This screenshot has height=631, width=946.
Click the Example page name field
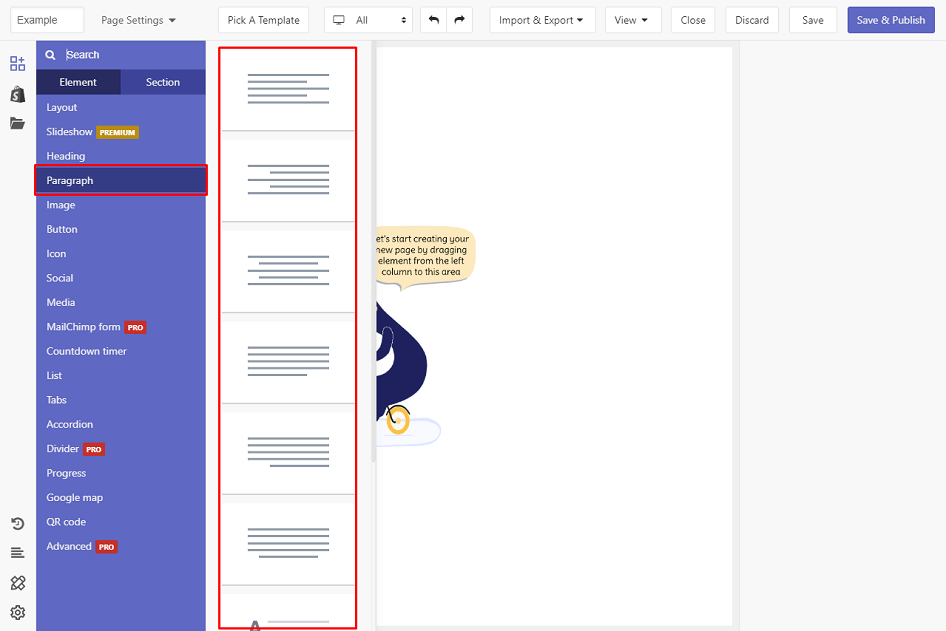[x=47, y=20]
